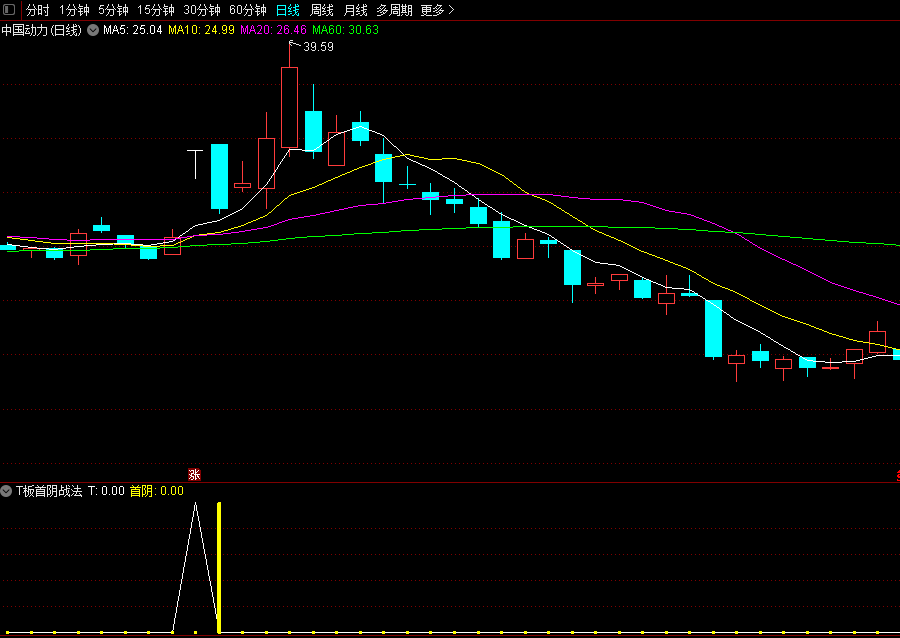This screenshot has height=638, width=900.
Task: Open the dropdown arrow beside T板首阴战法
Action: (x=6, y=491)
